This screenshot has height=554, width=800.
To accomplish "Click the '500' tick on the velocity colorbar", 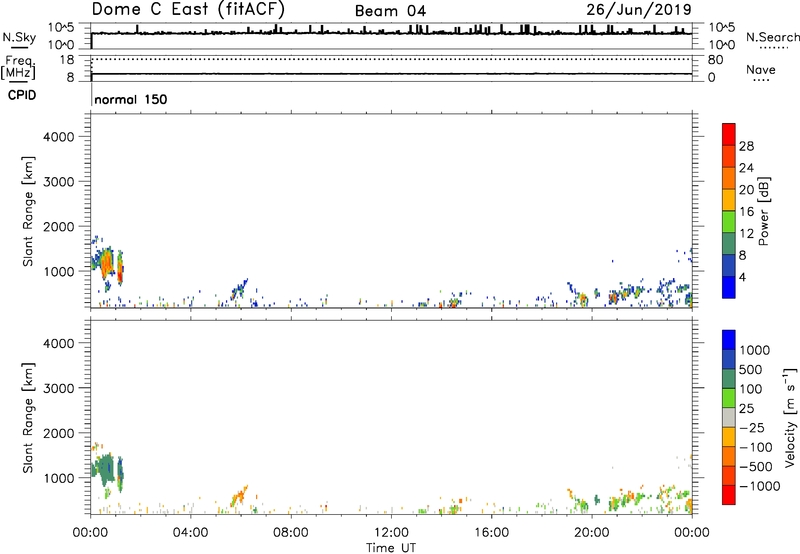I will [751, 370].
